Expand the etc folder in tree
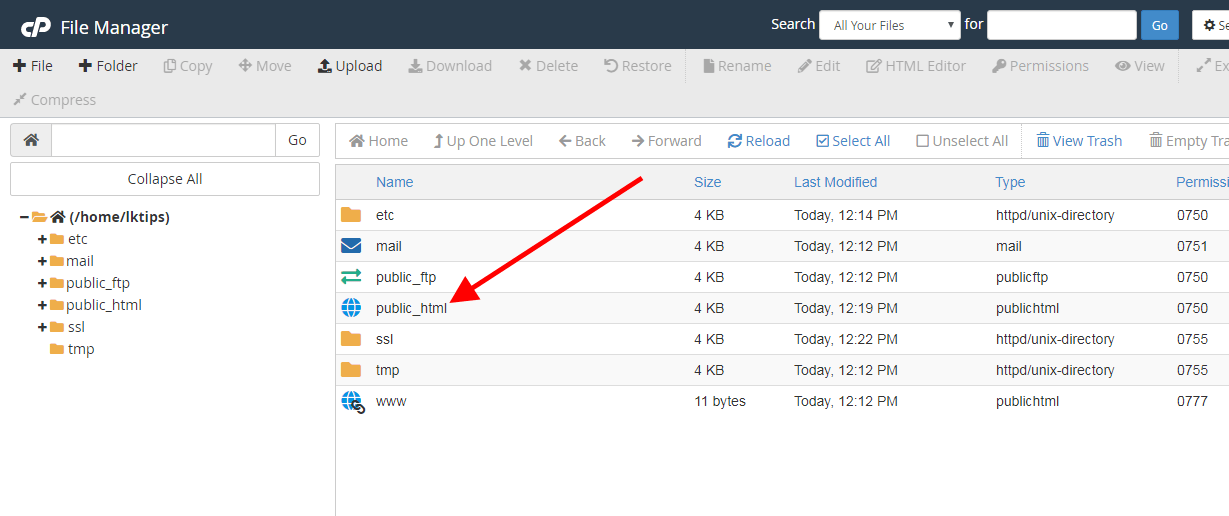The image size is (1229, 516). pos(42,239)
